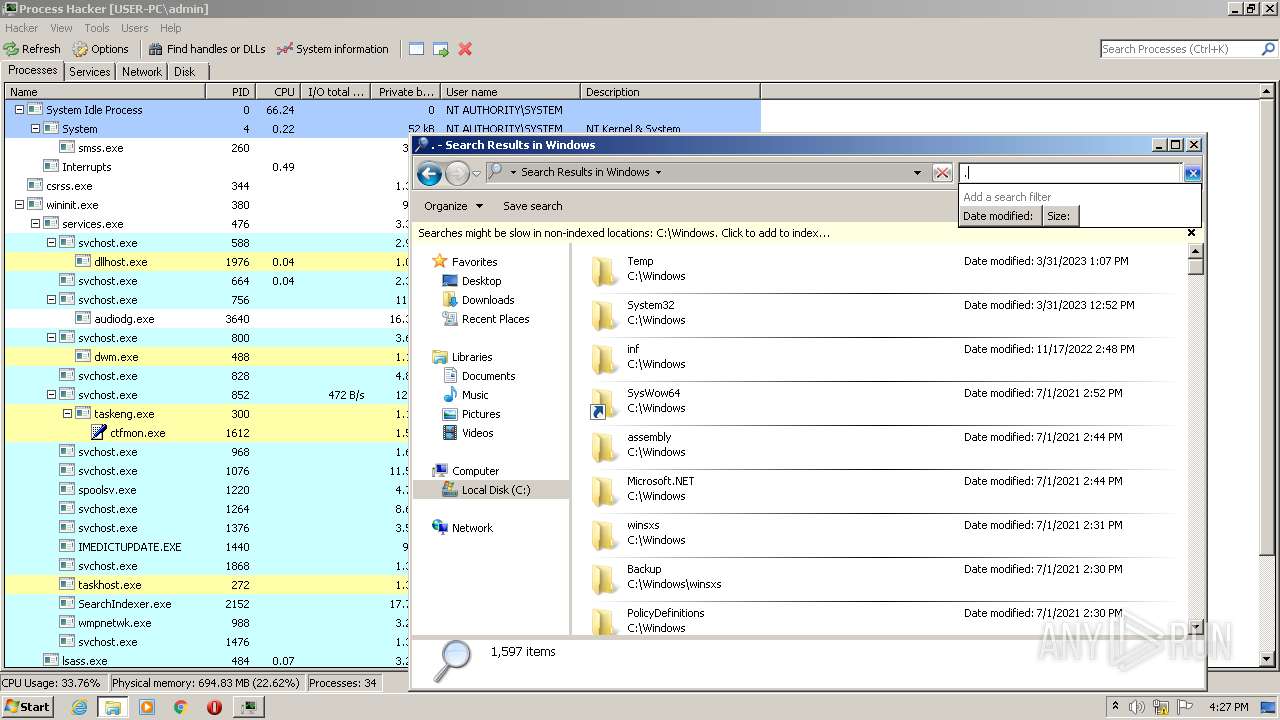Switch to the Services tab

click(90, 72)
